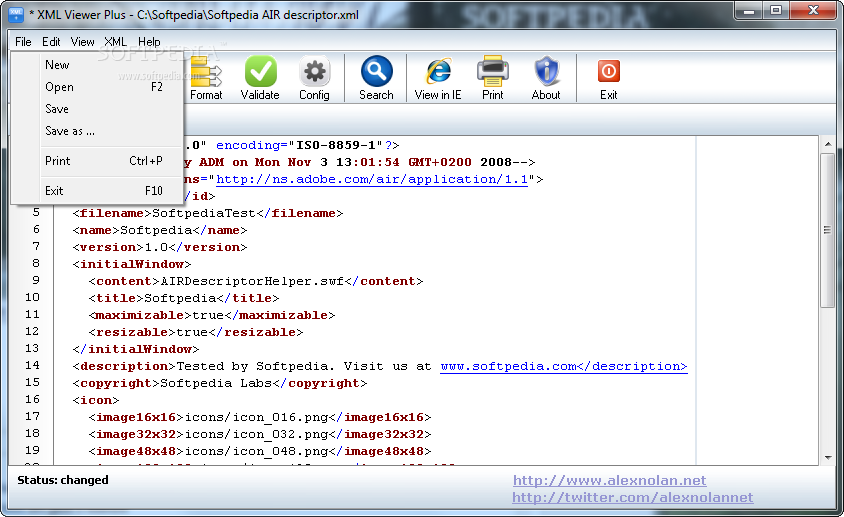Click the SoftpediaTest filename value on line 5
The image size is (844, 517).
pos(204,213)
